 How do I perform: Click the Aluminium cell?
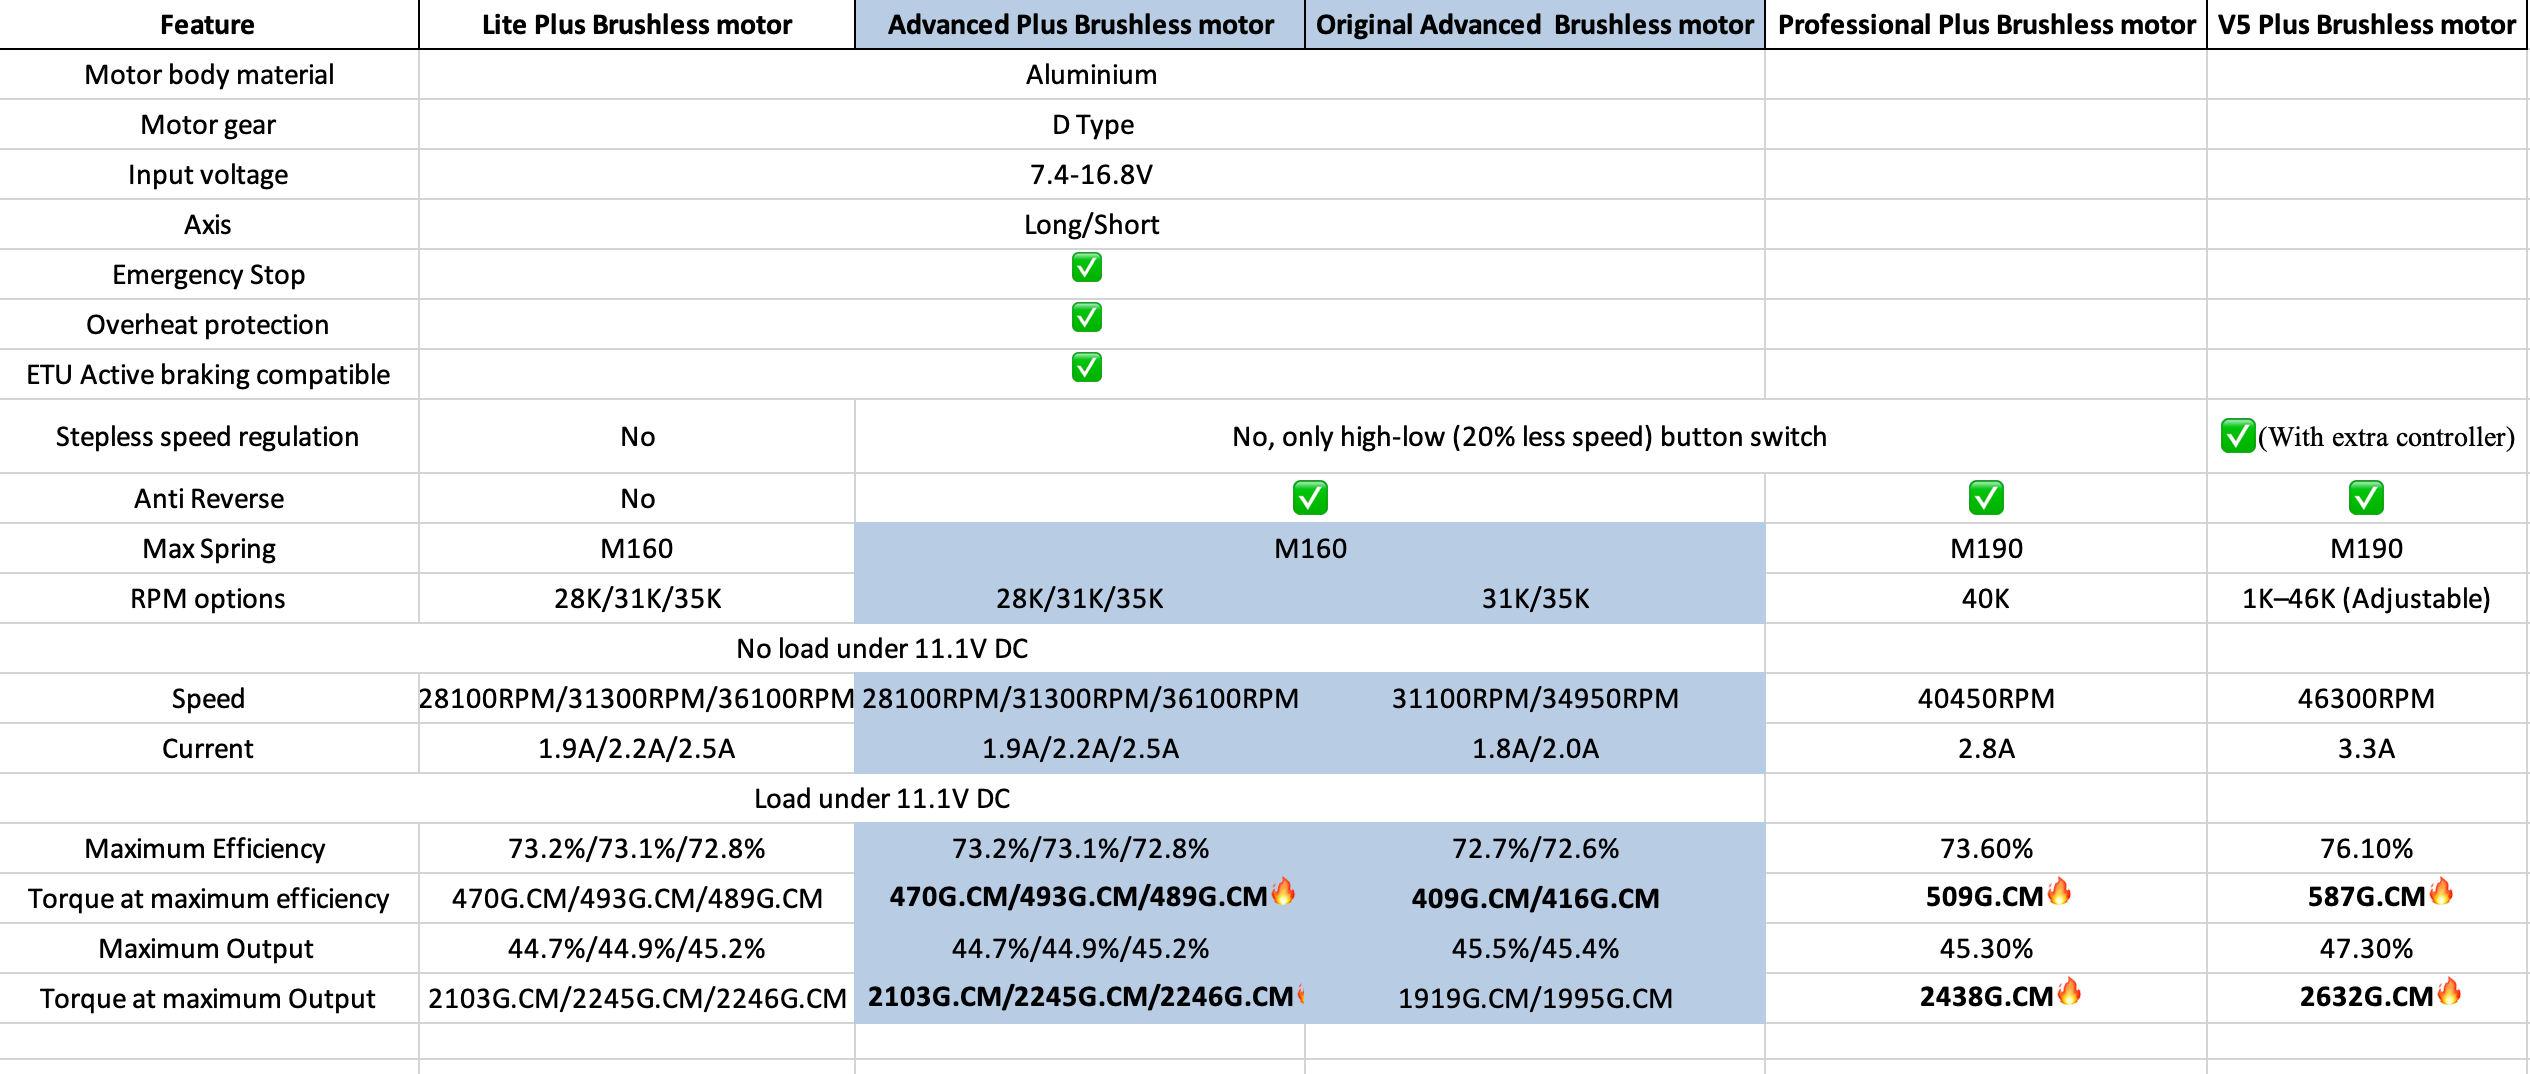(1091, 75)
